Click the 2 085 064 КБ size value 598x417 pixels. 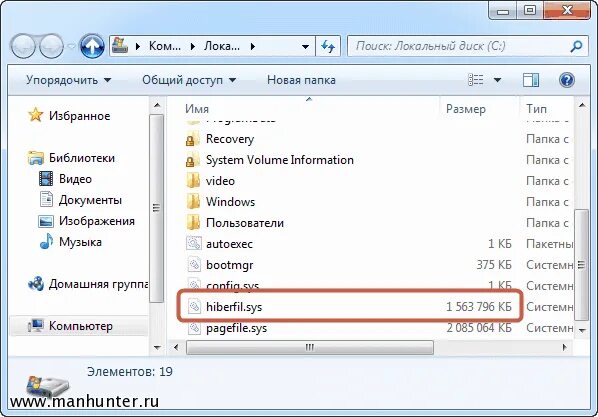[479, 328]
